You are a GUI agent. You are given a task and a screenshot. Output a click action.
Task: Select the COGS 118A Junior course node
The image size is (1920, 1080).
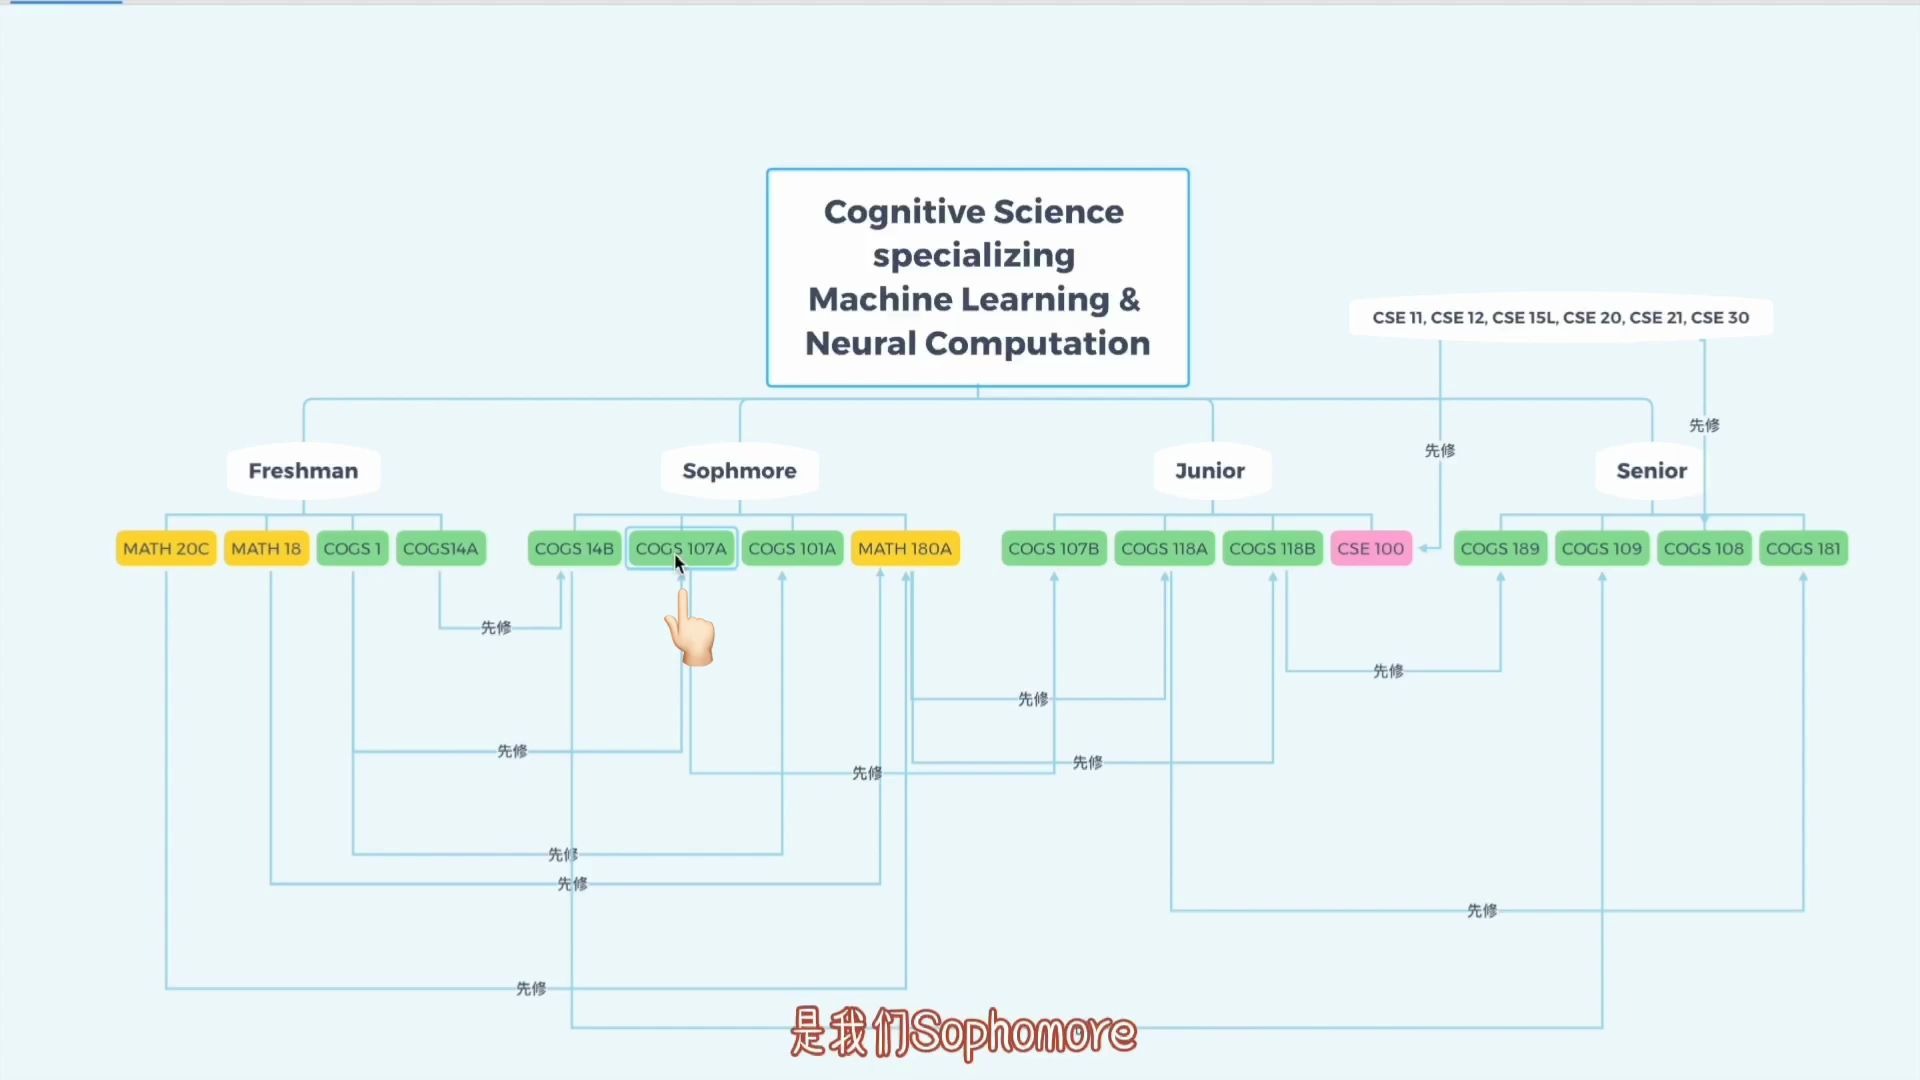click(x=1164, y=547)
